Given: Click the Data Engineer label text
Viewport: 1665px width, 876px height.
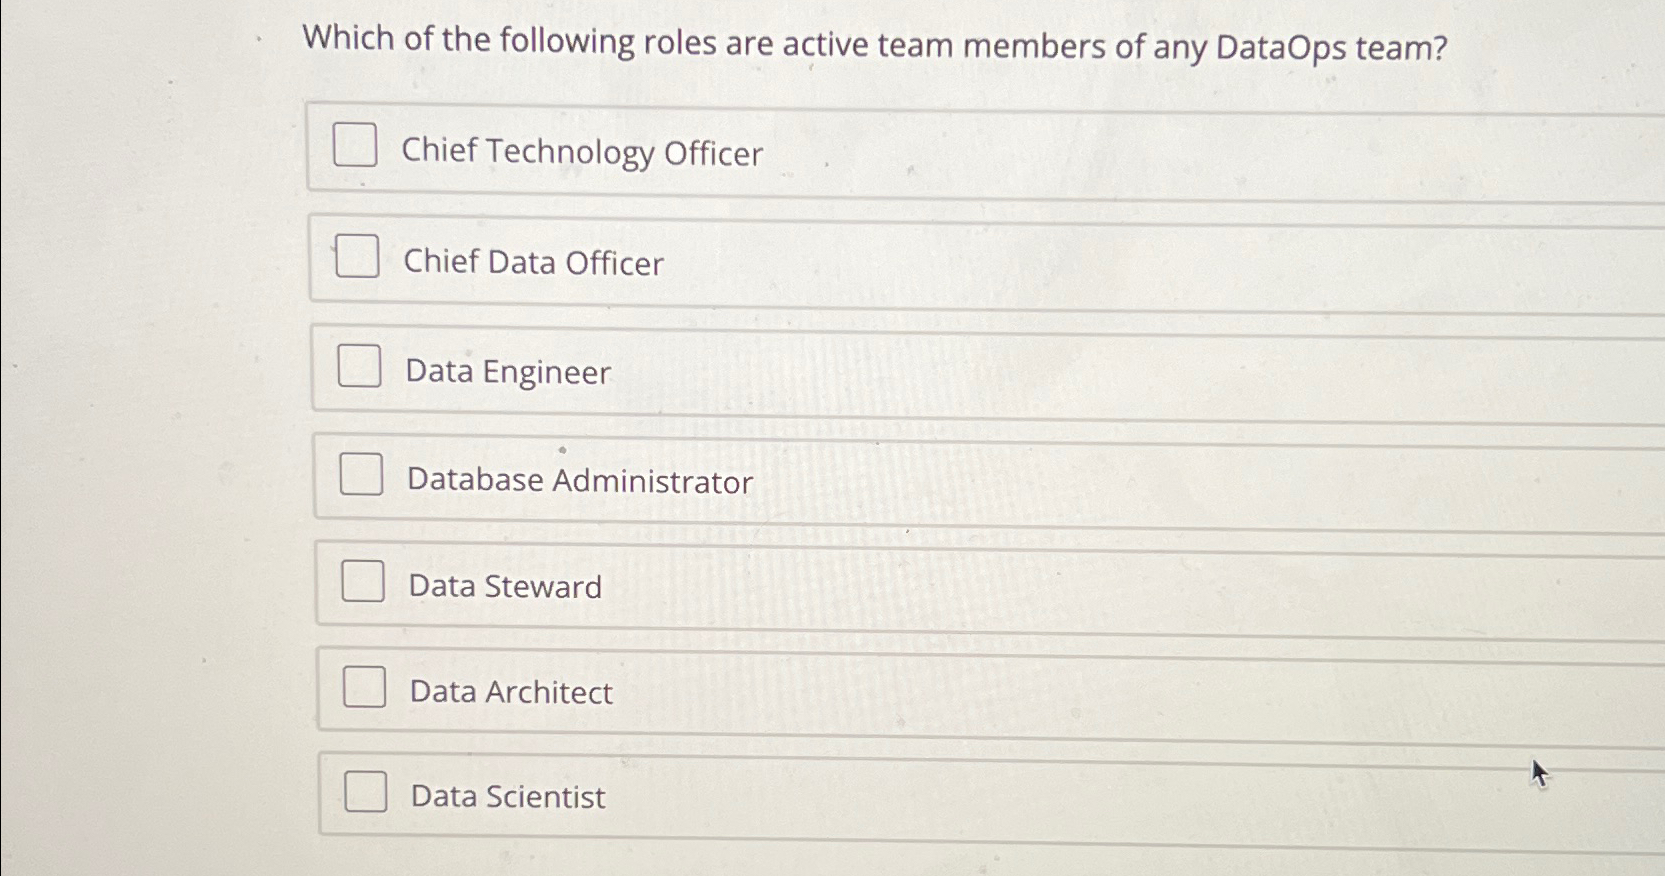Looking at the screenshot, I should [x=508, y=372].
